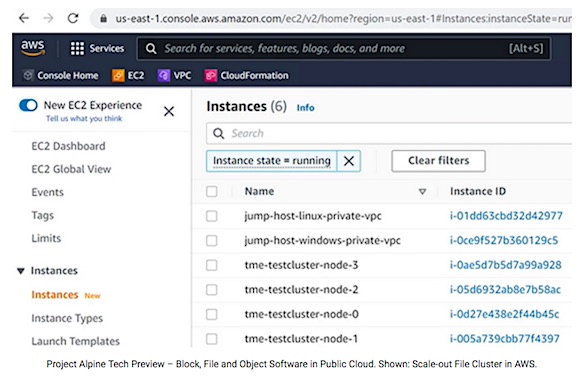This screenshot has width=580, height=377.
Task: Collapse the Instances section in sidebar
Action: [21, 271]
